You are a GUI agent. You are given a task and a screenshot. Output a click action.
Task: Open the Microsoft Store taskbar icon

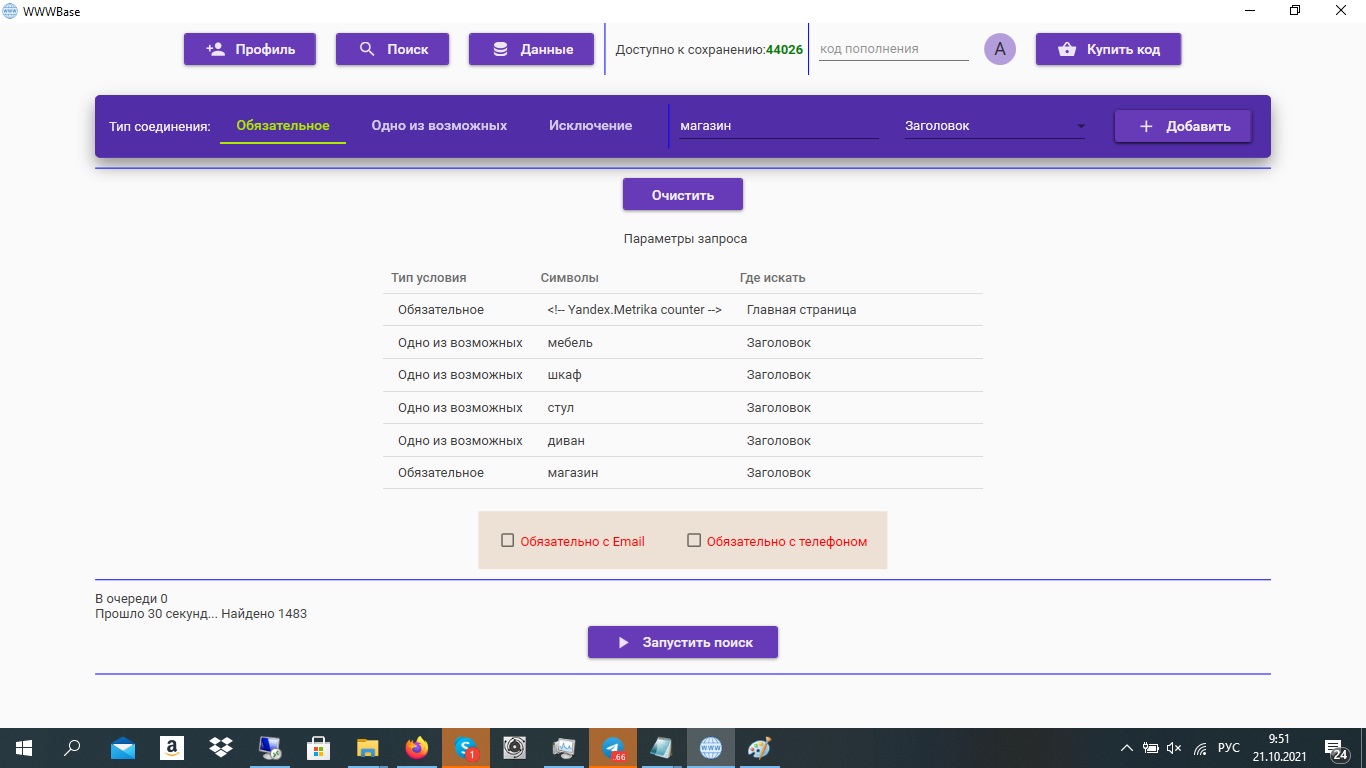coord(319,748)
